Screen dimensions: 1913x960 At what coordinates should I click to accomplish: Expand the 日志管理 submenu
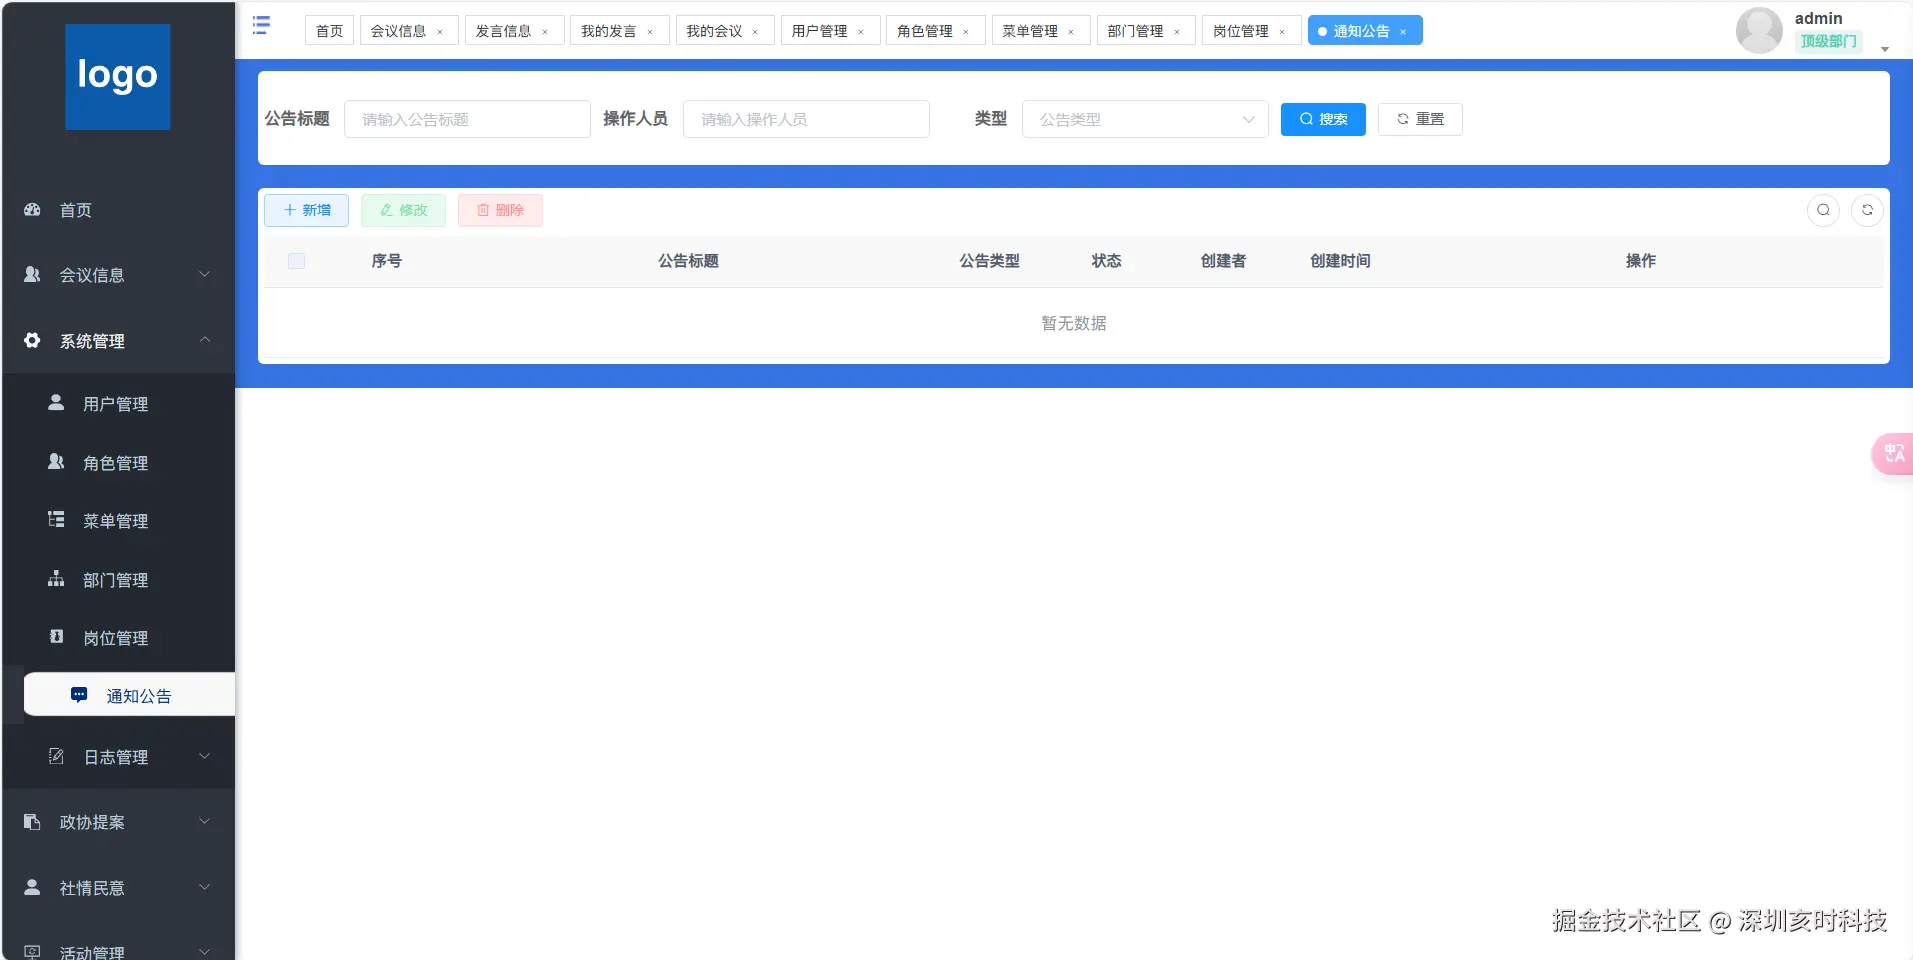pos(204,756)
